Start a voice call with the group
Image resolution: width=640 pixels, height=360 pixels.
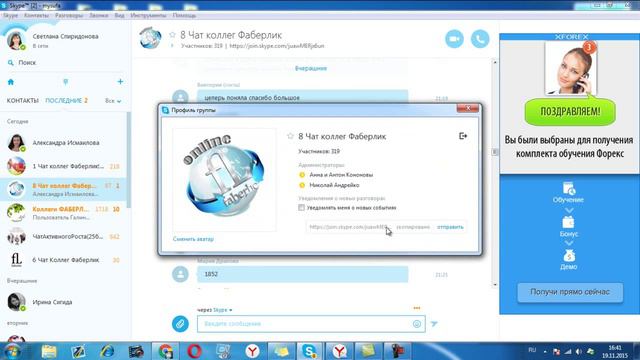pyautogui.click(x=480, y=39)
